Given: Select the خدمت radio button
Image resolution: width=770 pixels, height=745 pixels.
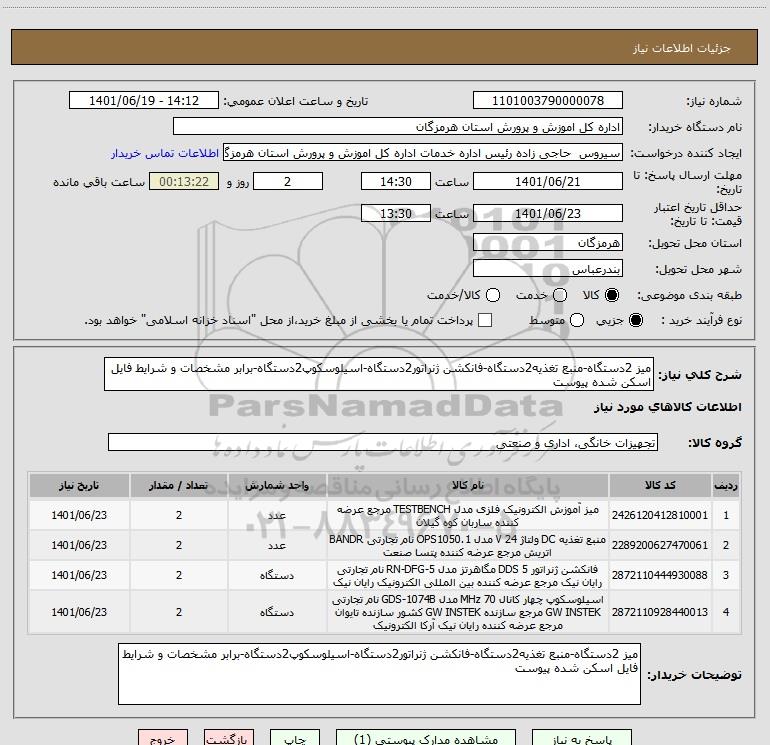Looking at the screenshot, I should [560, 295].
